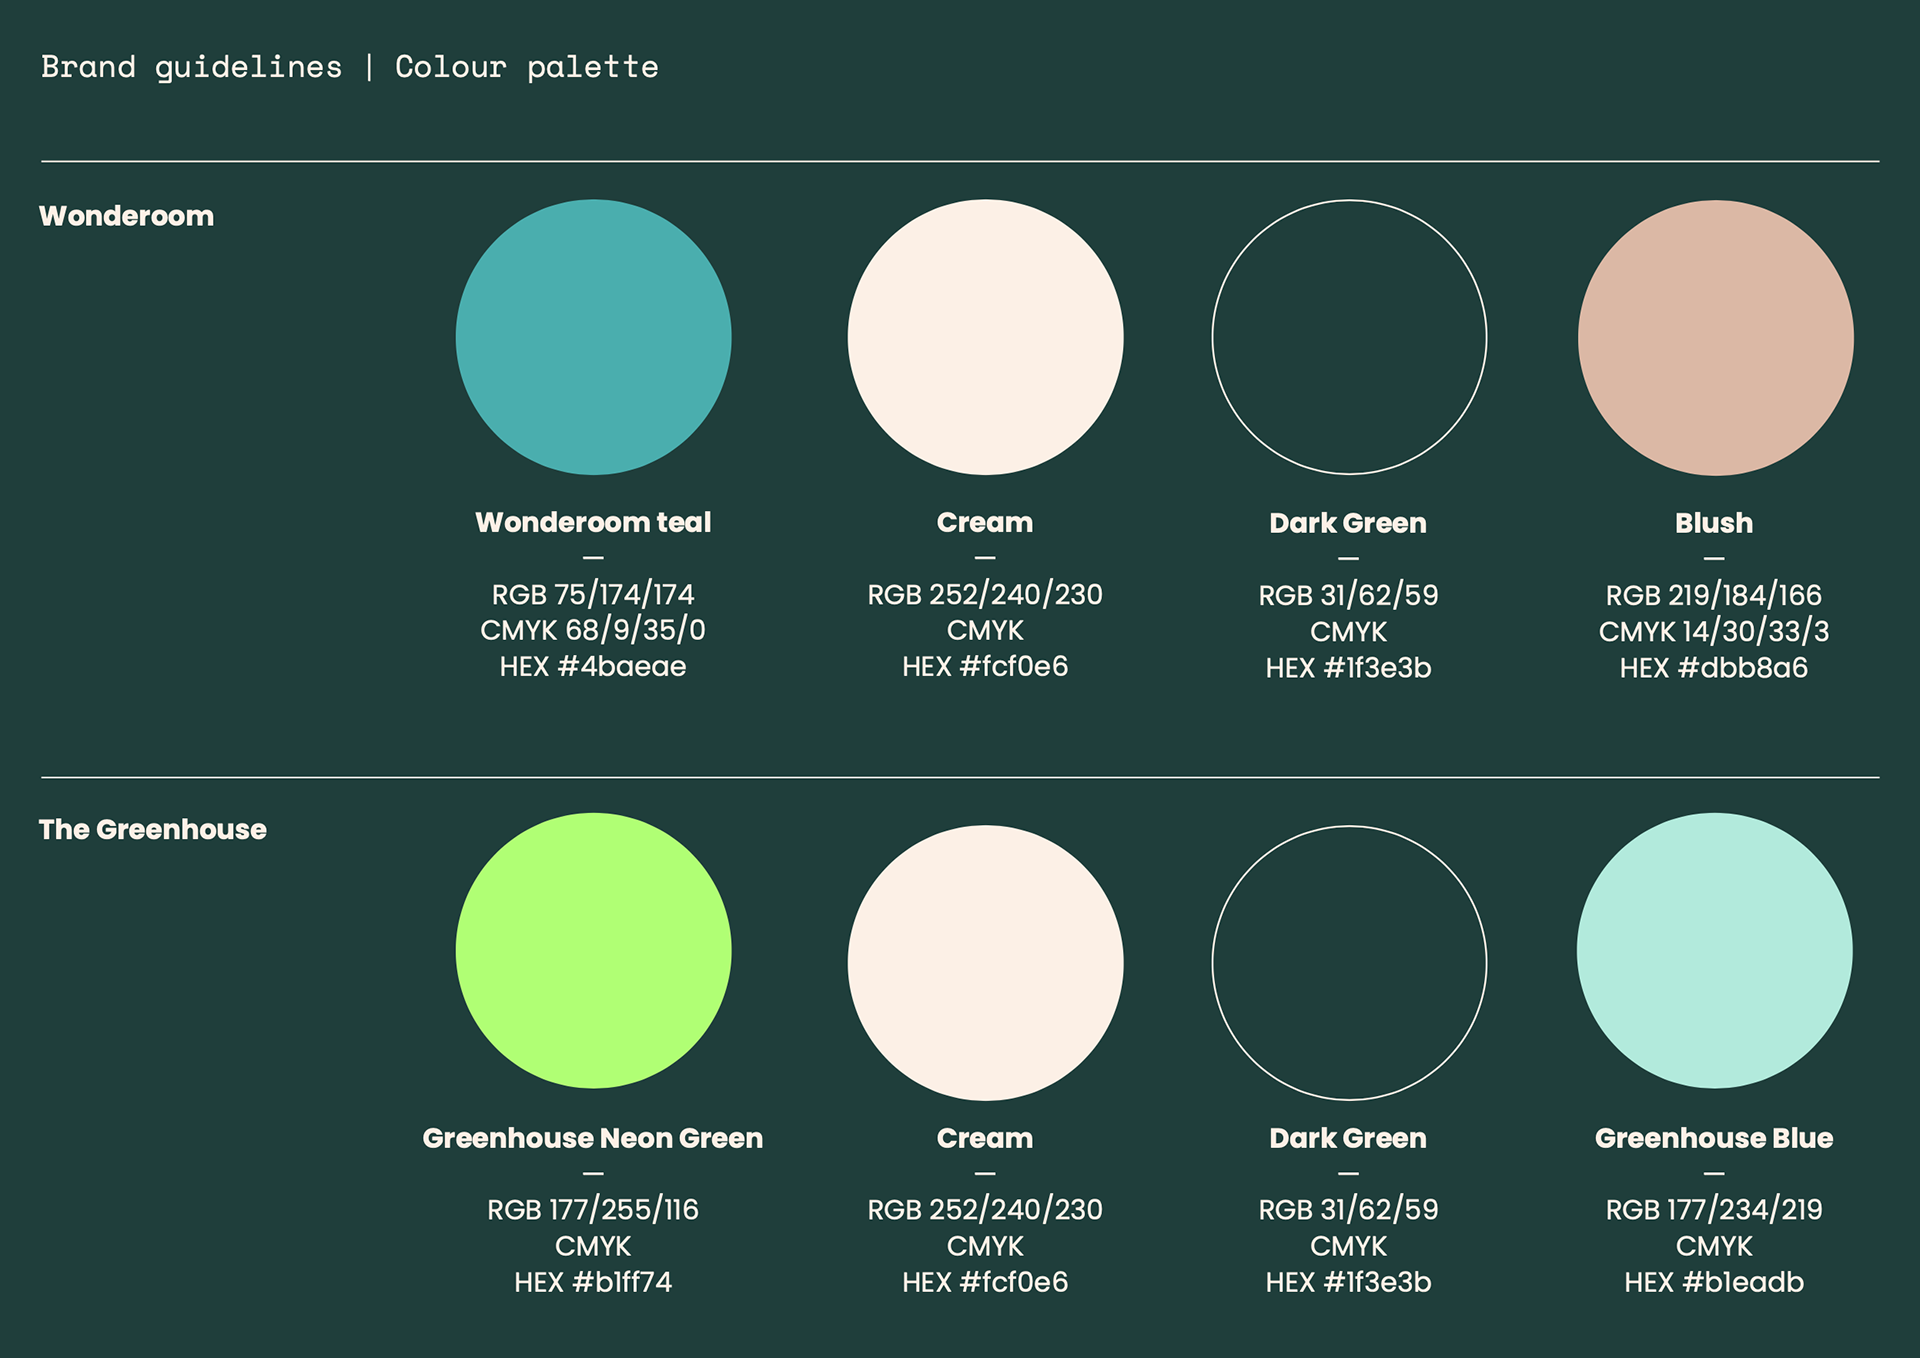Image resolution: width=1920 pixels, height=1358 pixels.
Task: Click the Wonderoom teal color circle
Action: click(593, 337)
